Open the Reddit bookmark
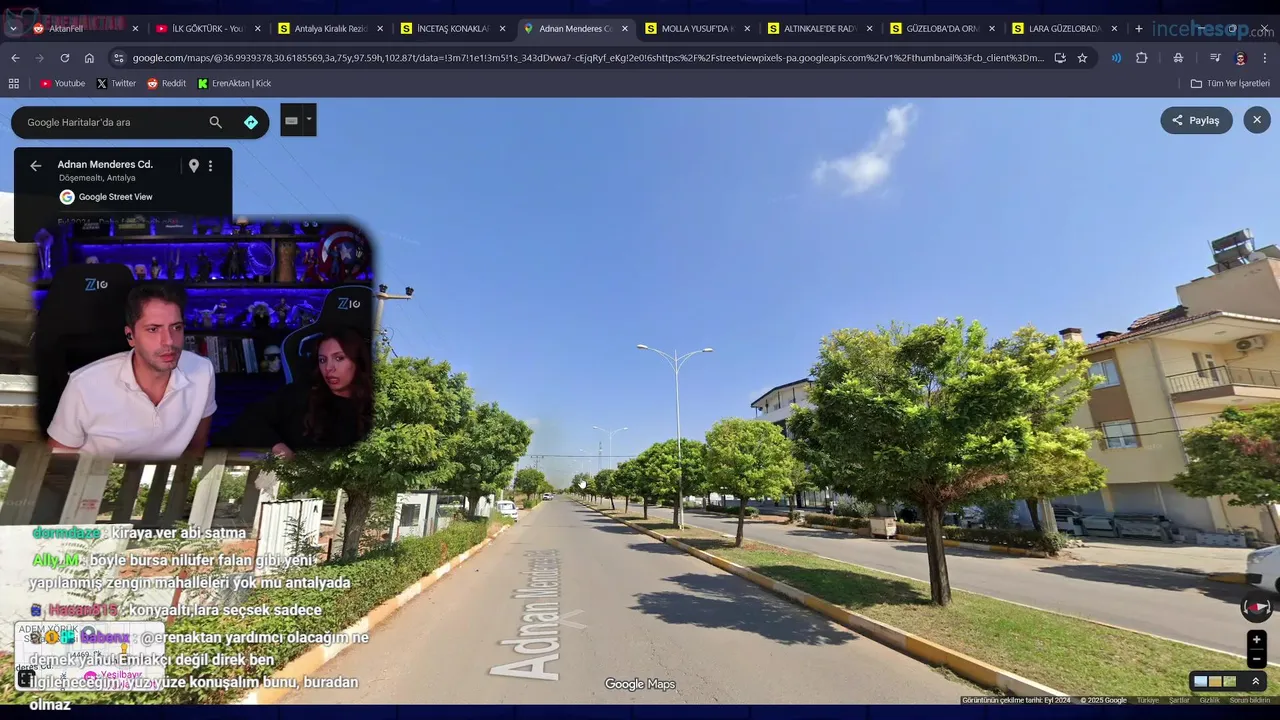 (x=166, y=84)
